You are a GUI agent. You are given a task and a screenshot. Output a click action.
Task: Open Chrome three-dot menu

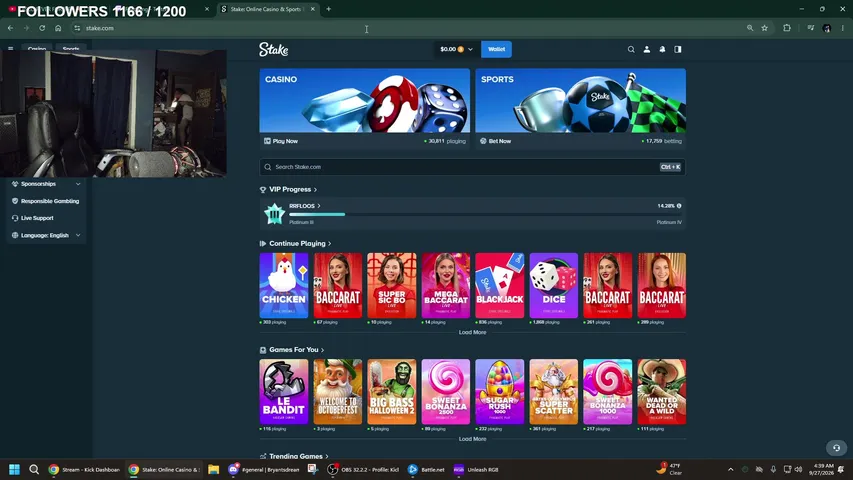point(843,28)
